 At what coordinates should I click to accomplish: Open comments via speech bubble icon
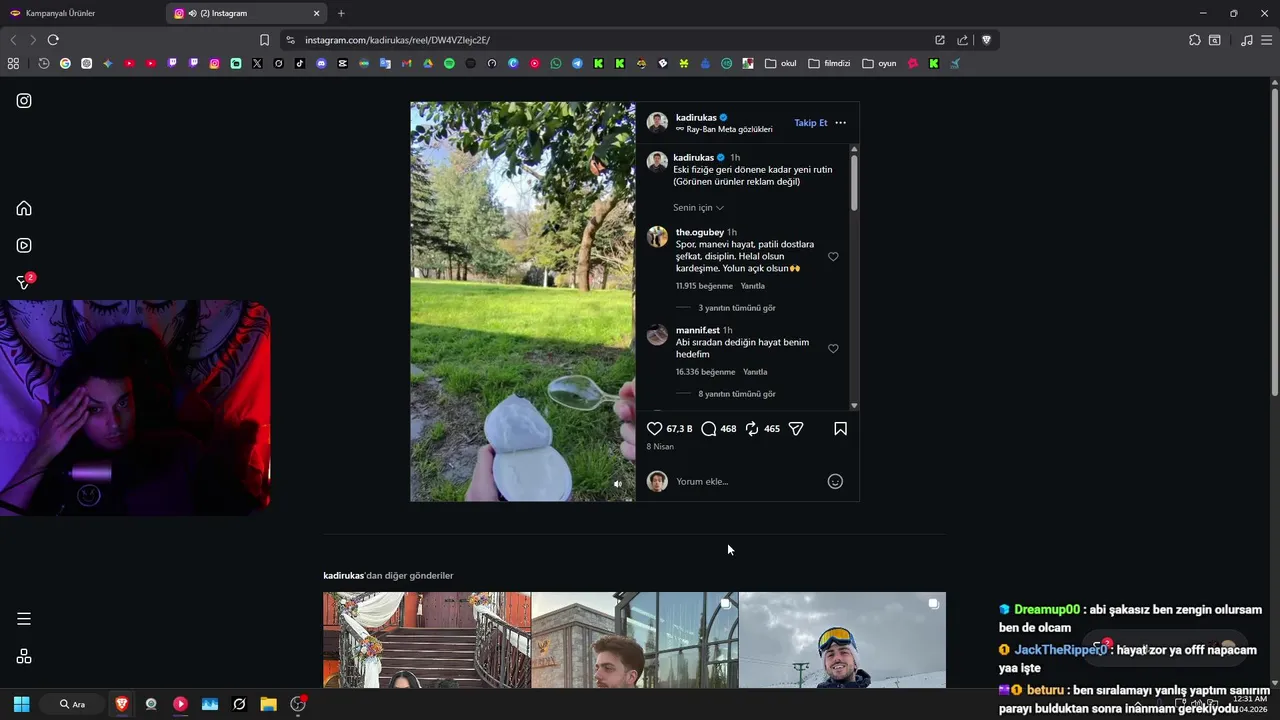[709, 428]
